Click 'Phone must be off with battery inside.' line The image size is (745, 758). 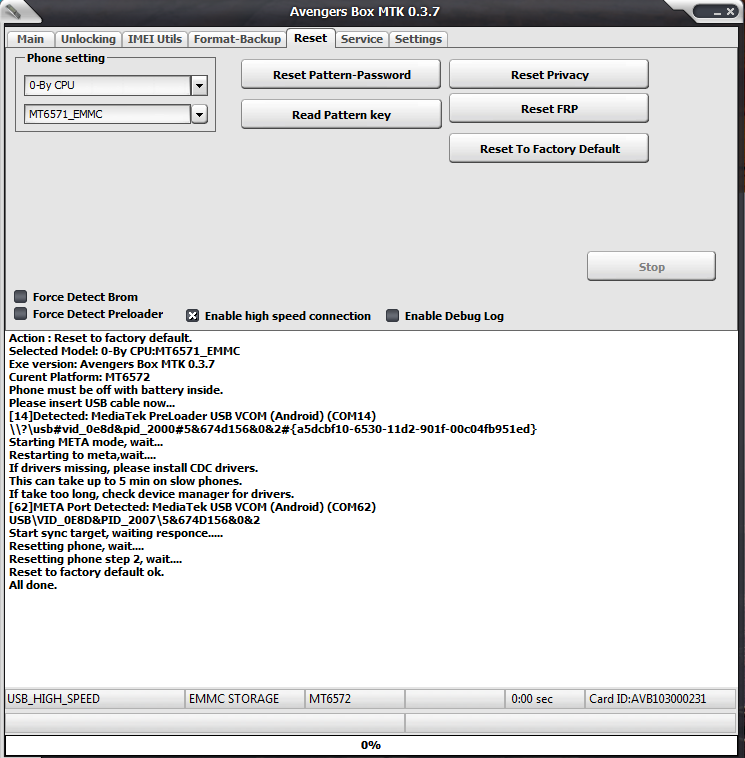click(116, 390)
